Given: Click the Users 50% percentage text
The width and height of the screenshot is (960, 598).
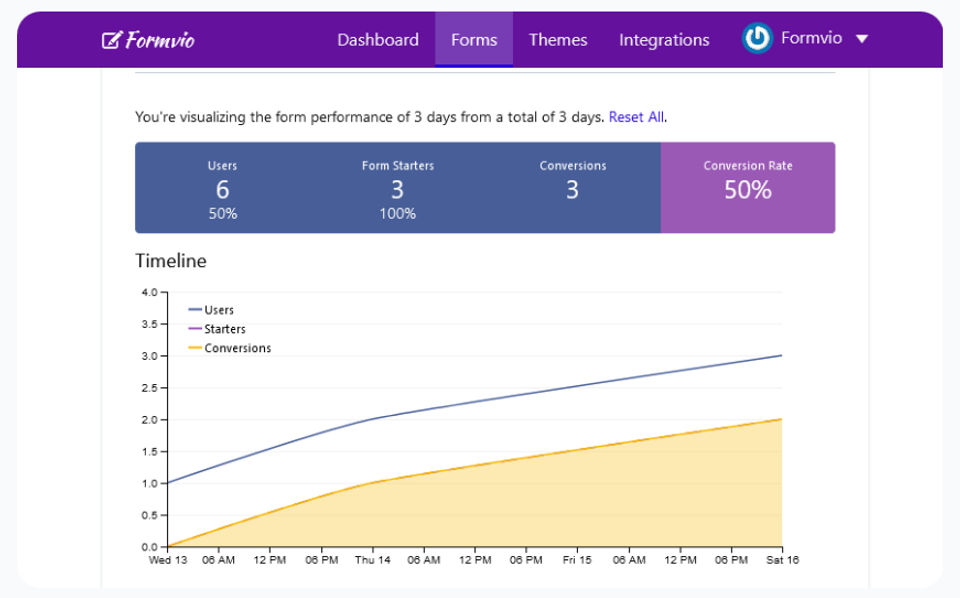Looking at the screenshot, I should pos(222,214).
